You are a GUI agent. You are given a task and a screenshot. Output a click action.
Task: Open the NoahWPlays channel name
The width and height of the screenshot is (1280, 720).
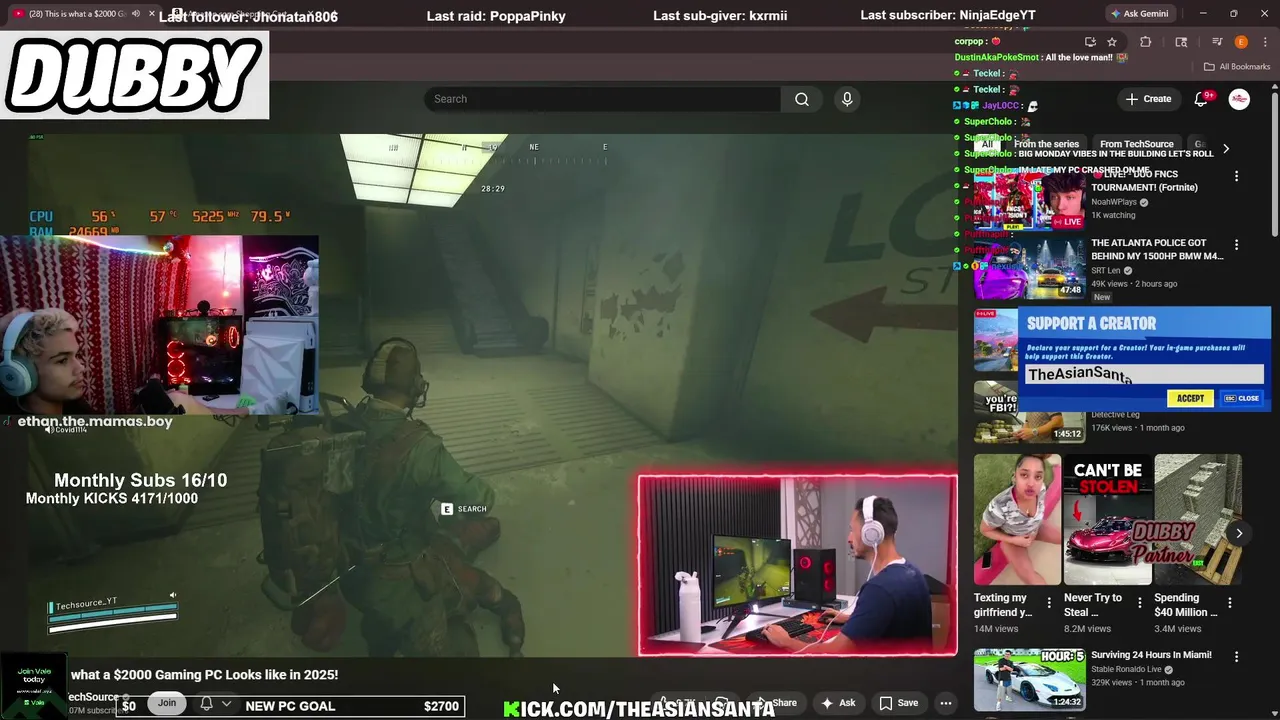(x=1114, y=202)
